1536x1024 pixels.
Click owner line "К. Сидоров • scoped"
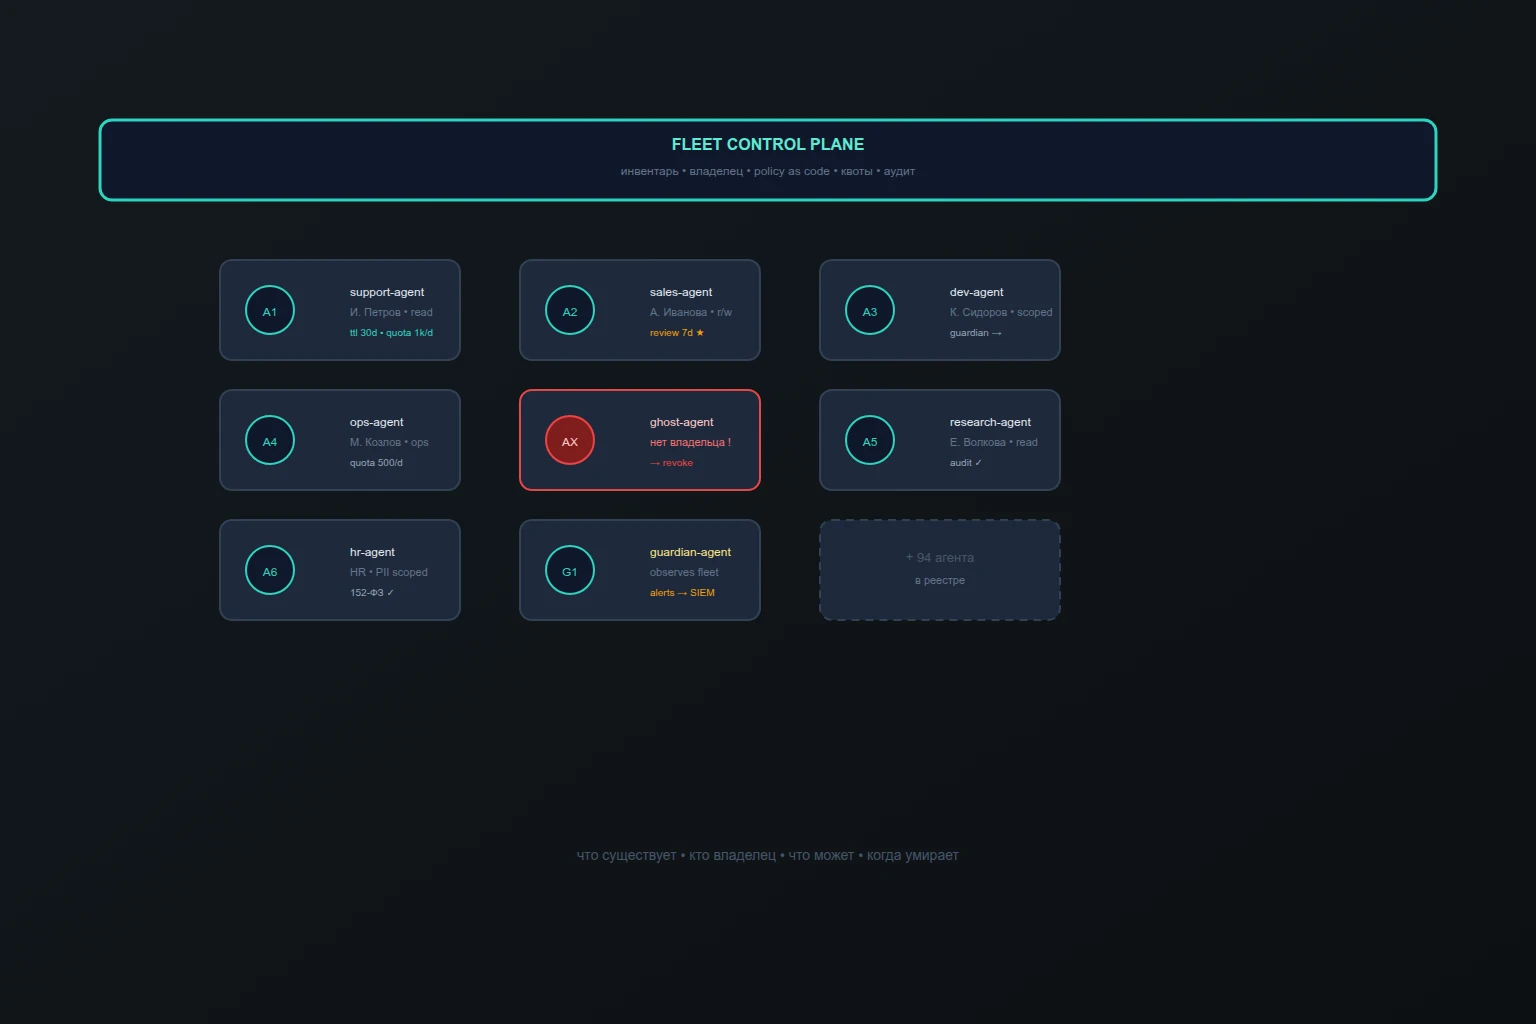(1001, 312)
